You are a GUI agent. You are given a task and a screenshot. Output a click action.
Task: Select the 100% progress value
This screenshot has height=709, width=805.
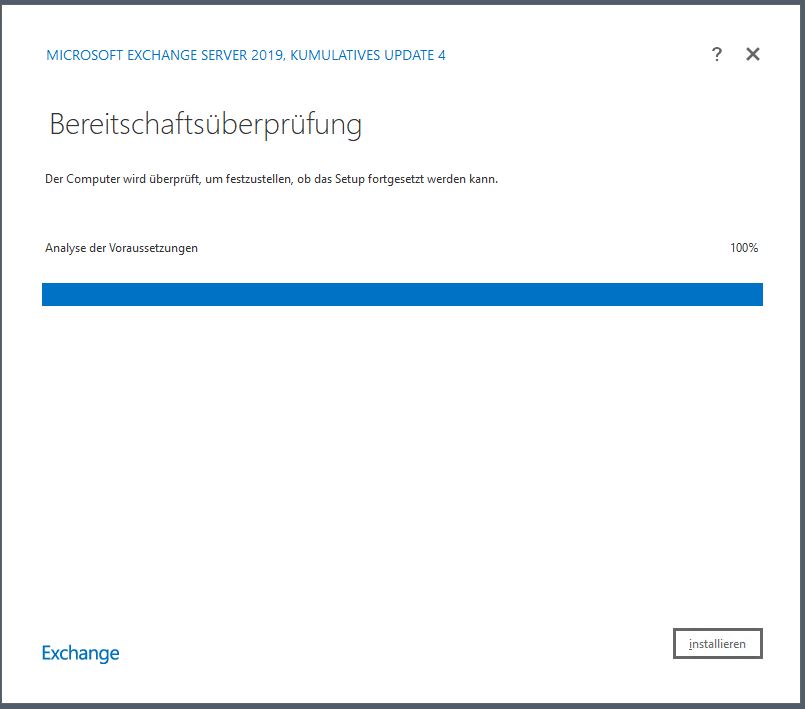(744, 248)
